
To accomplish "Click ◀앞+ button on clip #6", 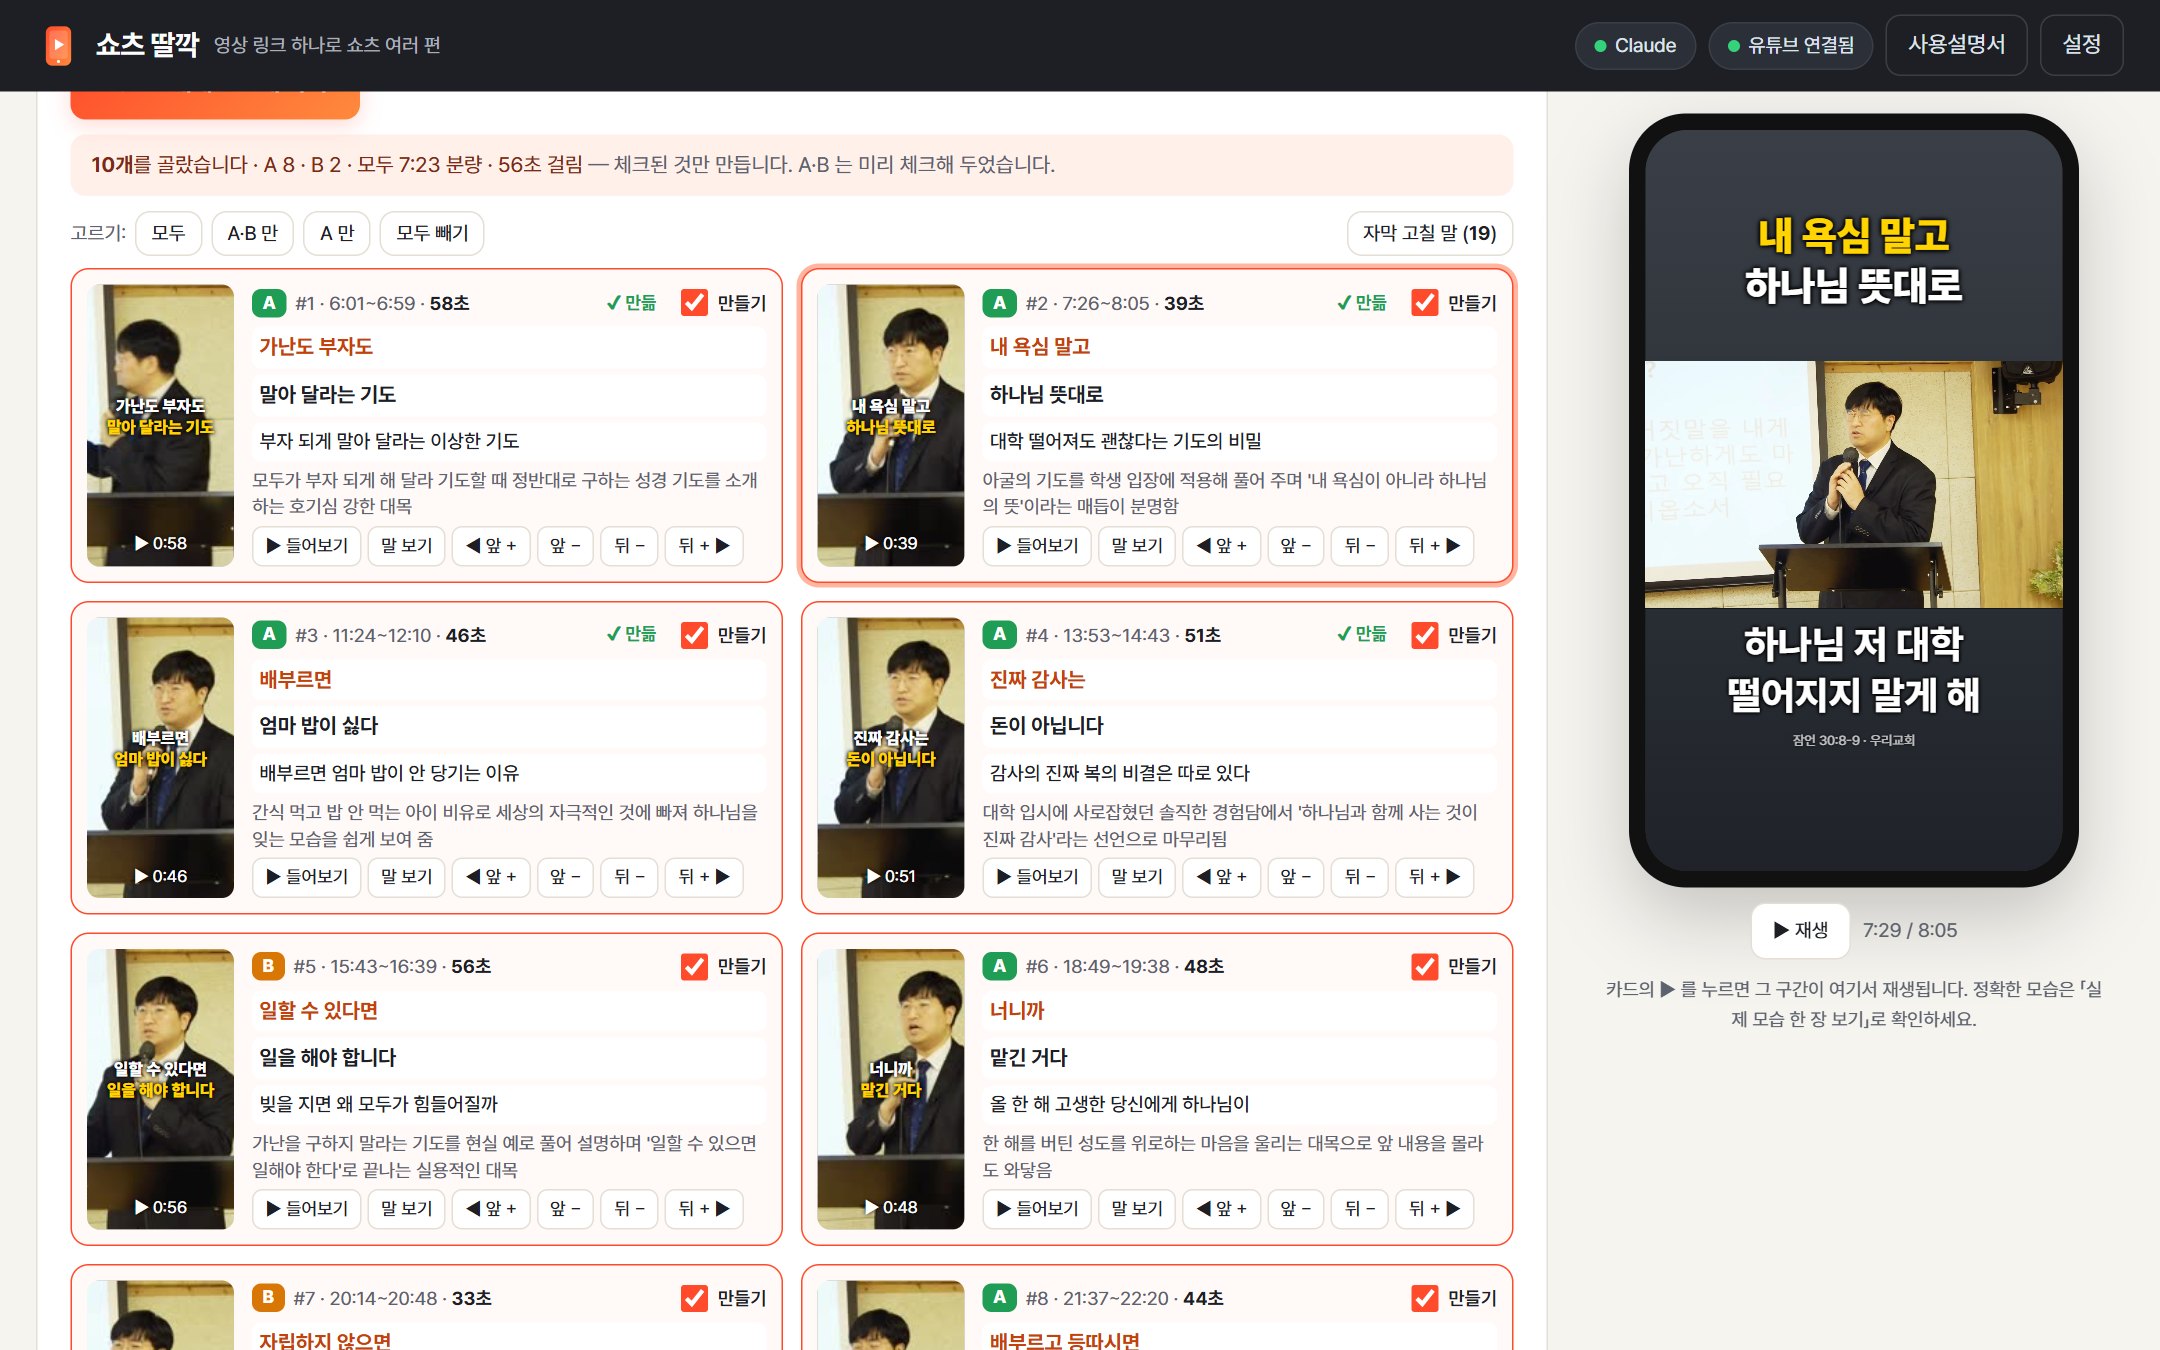I will coord(1221,1209).
